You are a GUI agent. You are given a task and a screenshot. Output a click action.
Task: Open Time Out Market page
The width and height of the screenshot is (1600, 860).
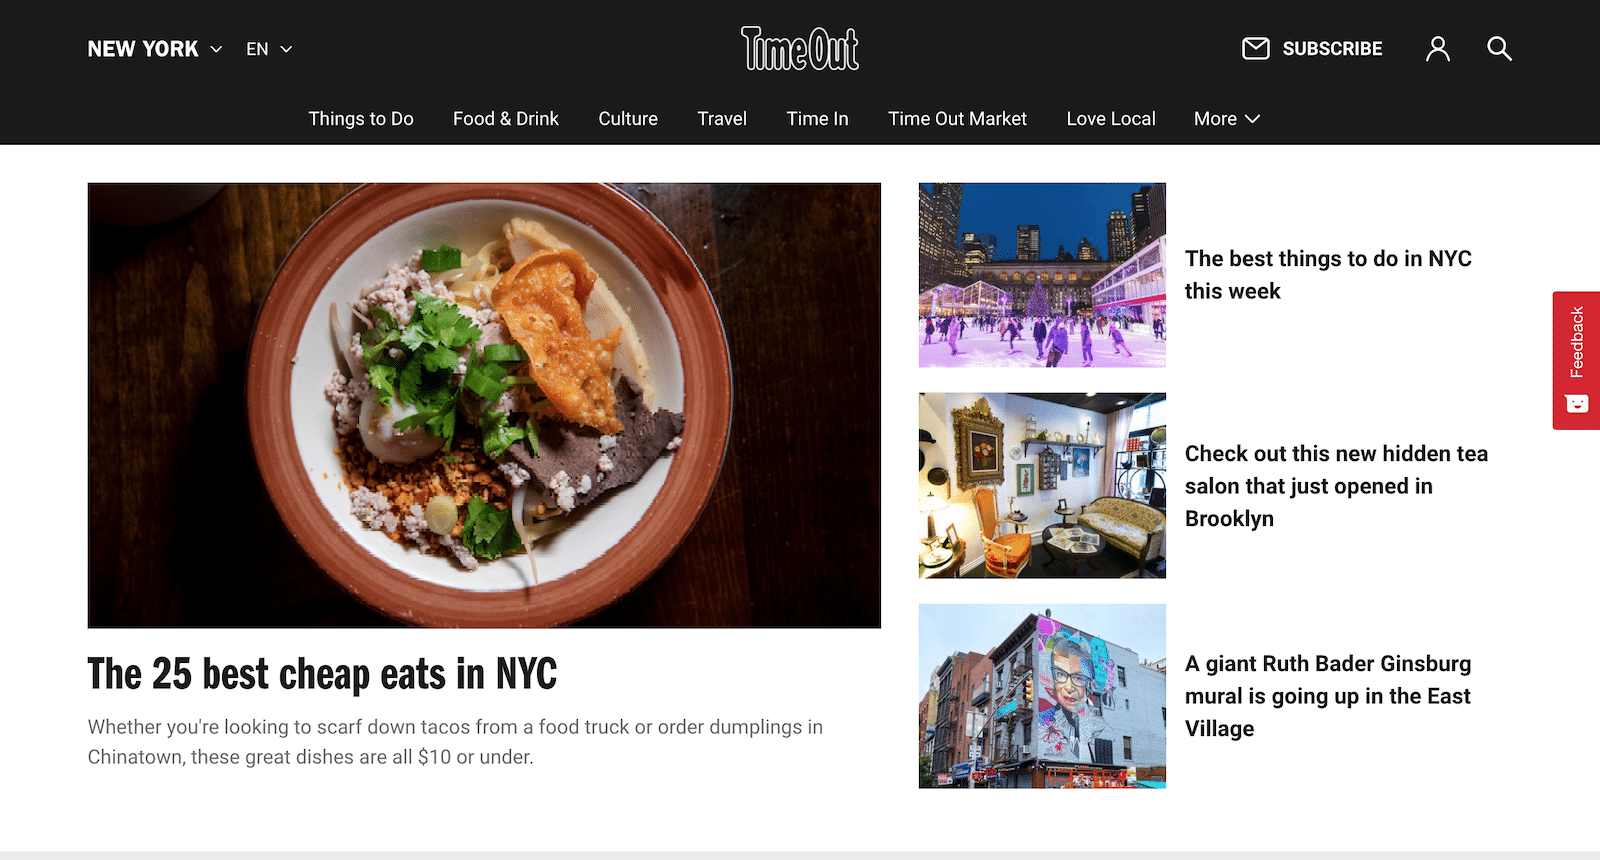(957, 118)
